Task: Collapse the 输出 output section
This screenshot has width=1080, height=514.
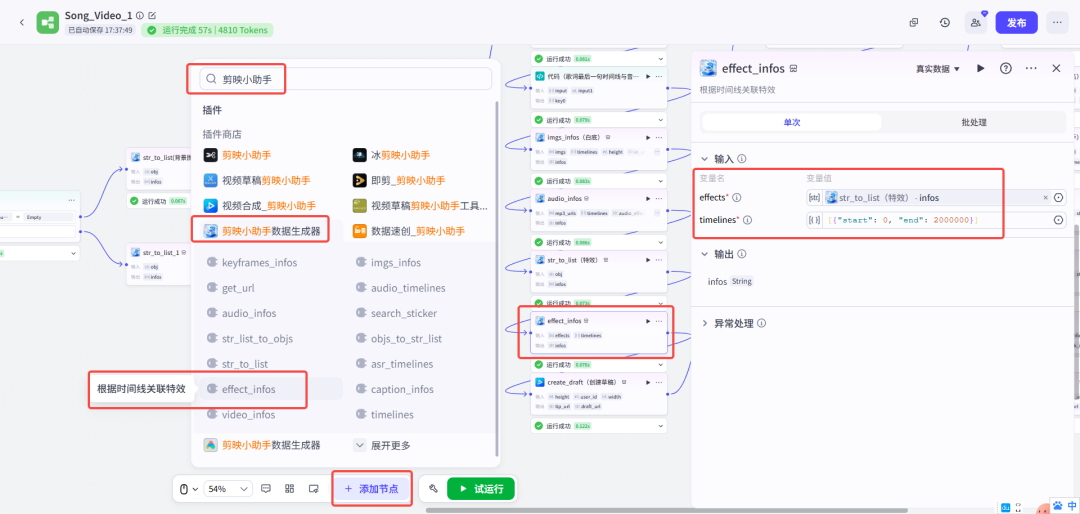Action: click(x=705, y=254)
